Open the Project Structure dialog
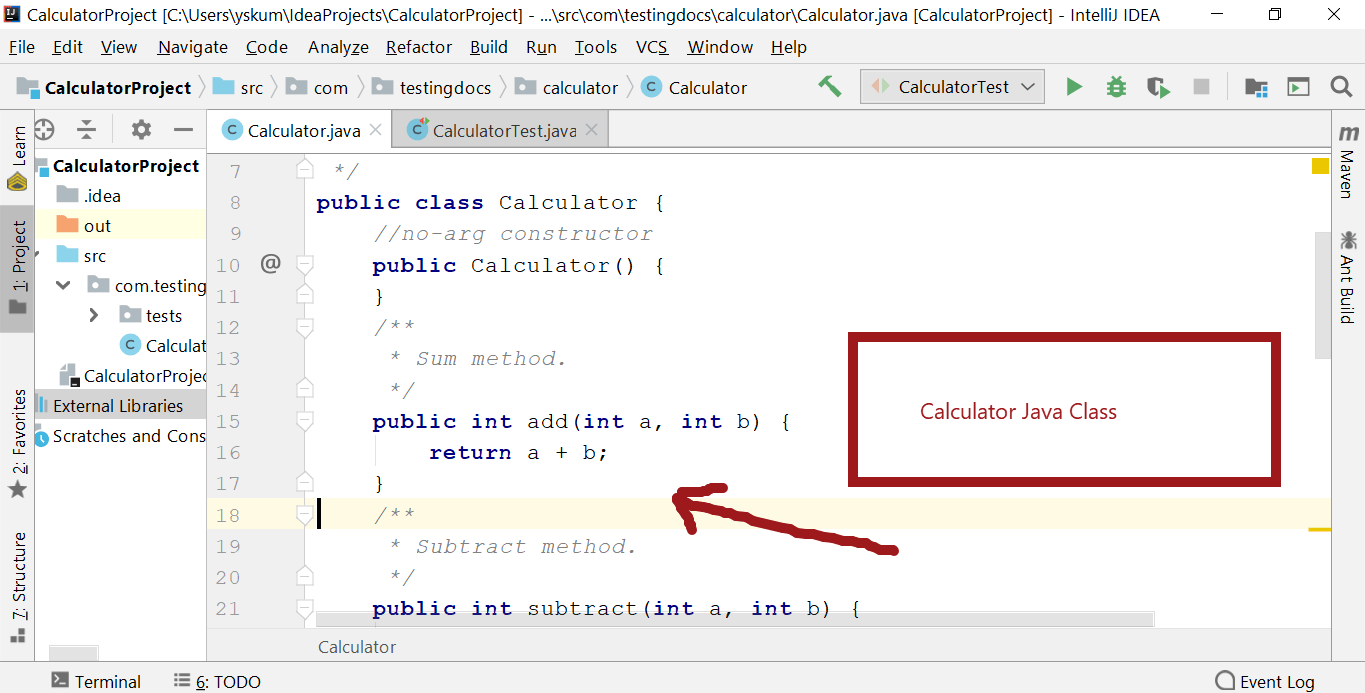 [1255, 87]
